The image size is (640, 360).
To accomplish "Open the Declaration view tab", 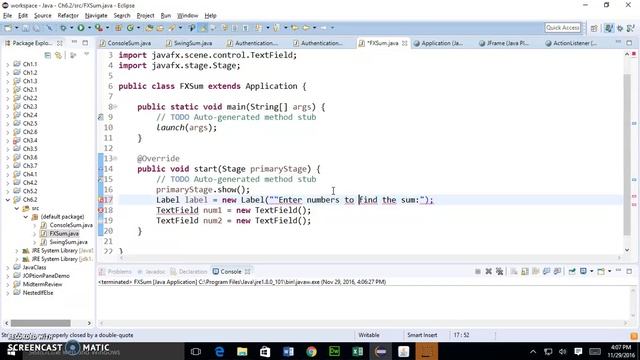I will pos(189,271).
